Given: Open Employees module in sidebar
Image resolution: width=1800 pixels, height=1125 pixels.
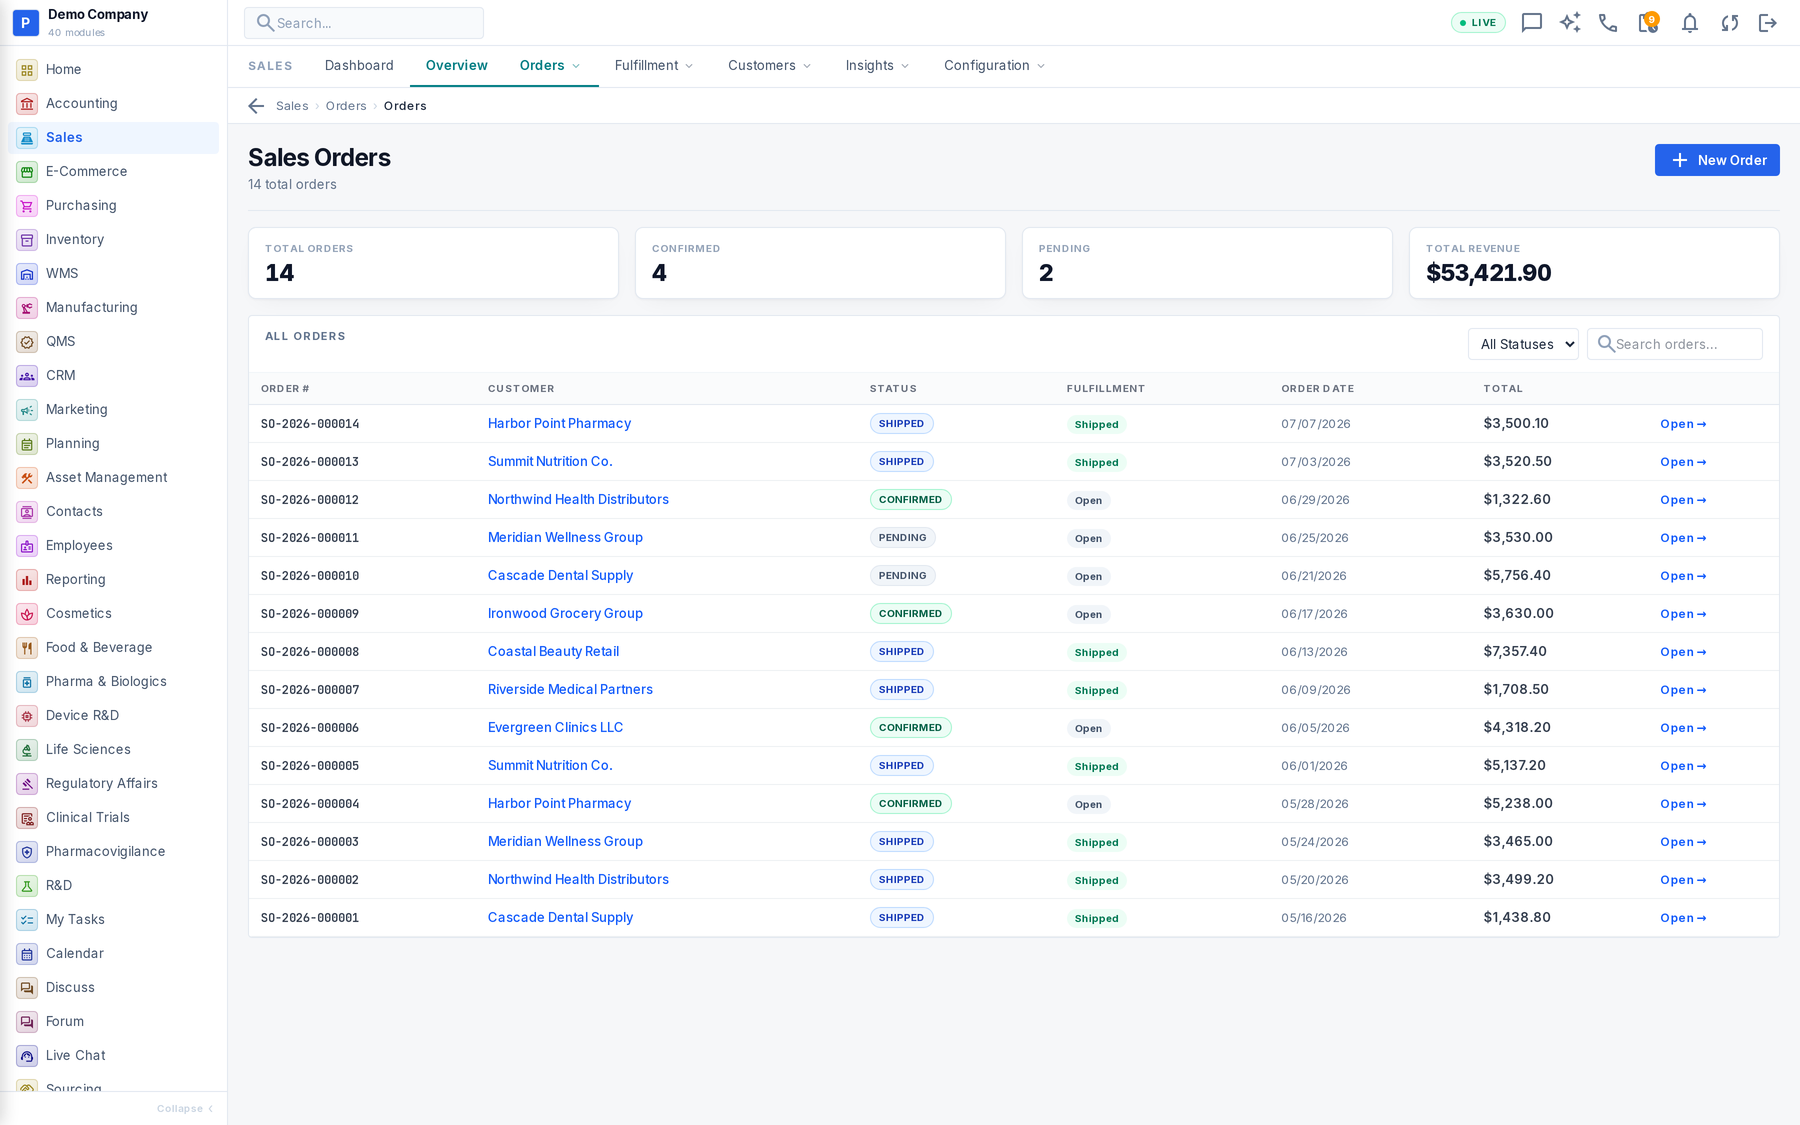Looking at the screenshot, I should (113, 545).
